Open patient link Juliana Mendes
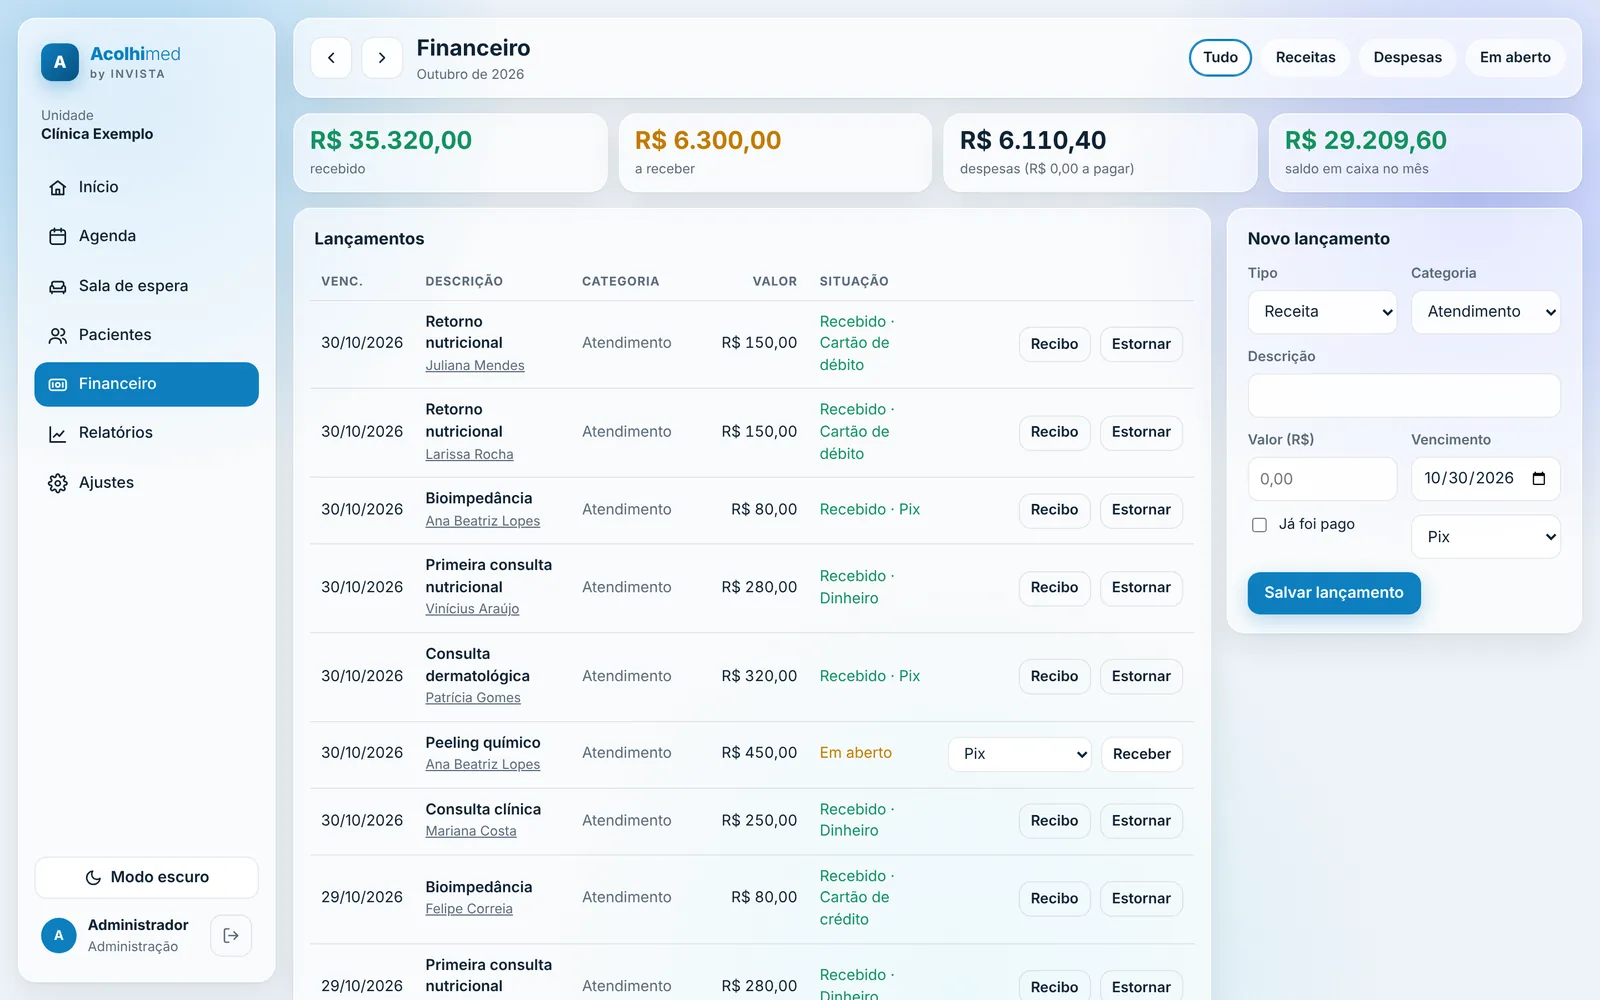The height and width of the screenshot is (1000, 1600). click(x=475, y=366)
